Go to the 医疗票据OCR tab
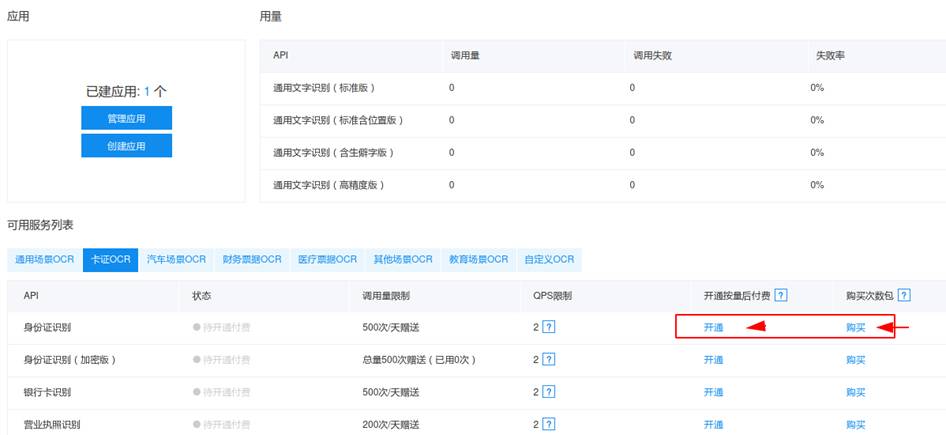This screenshot has height=435, width=946. coord(327,259)
